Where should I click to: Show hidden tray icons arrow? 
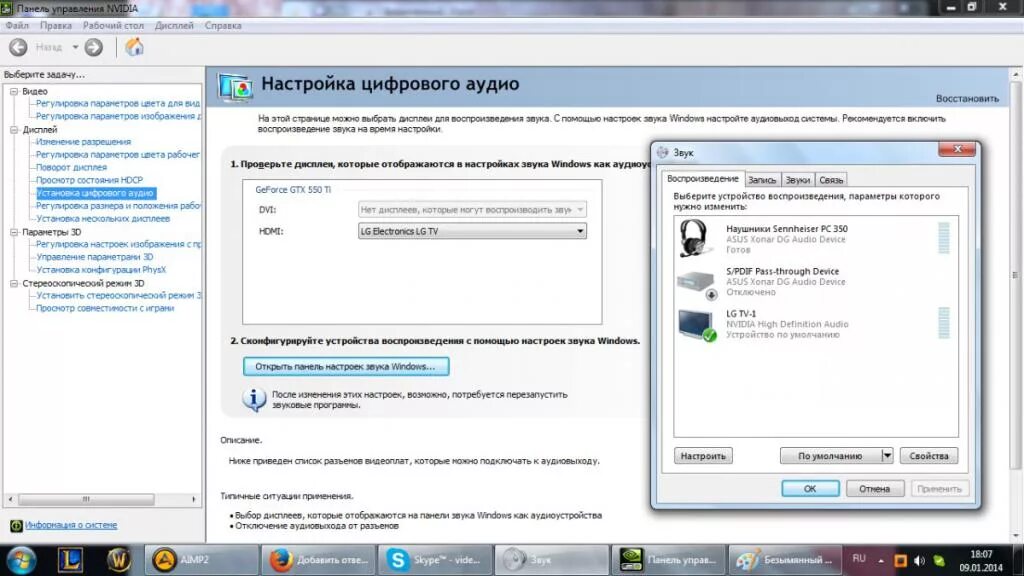tap(881, 561)
